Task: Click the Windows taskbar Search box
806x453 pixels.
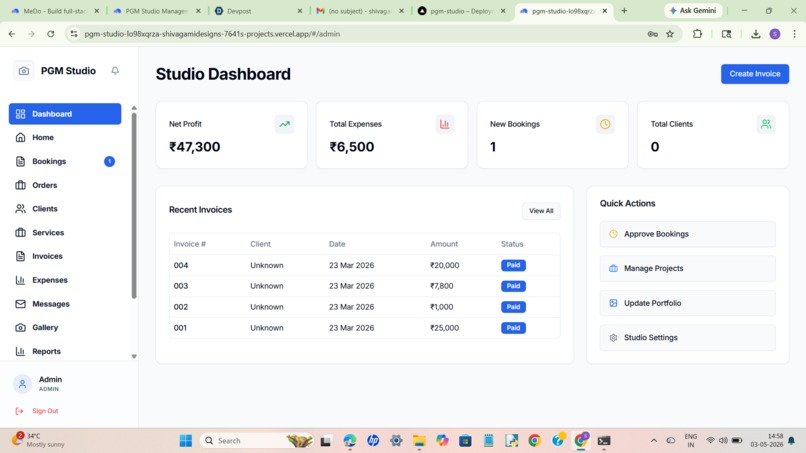Action: coord(257,441)
